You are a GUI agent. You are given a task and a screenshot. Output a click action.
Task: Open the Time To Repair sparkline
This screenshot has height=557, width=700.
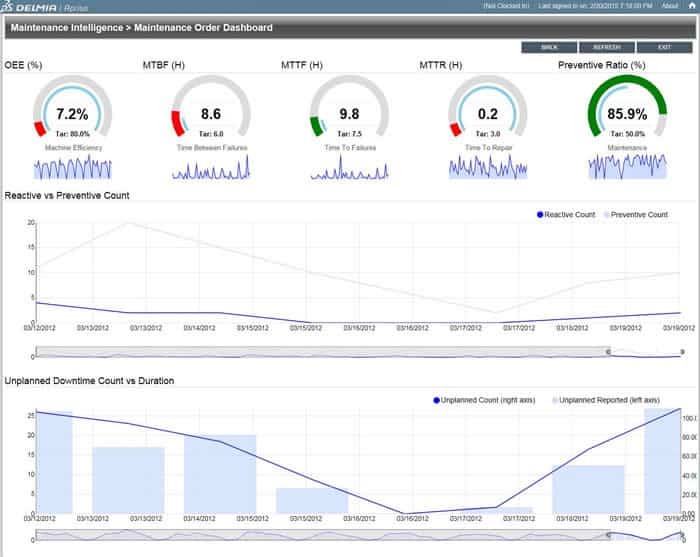pos(488,168)
